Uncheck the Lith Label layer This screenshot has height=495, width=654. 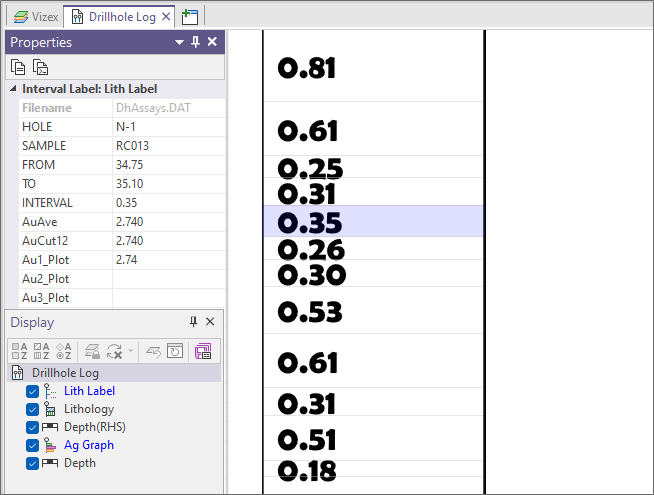click(32, 392)
